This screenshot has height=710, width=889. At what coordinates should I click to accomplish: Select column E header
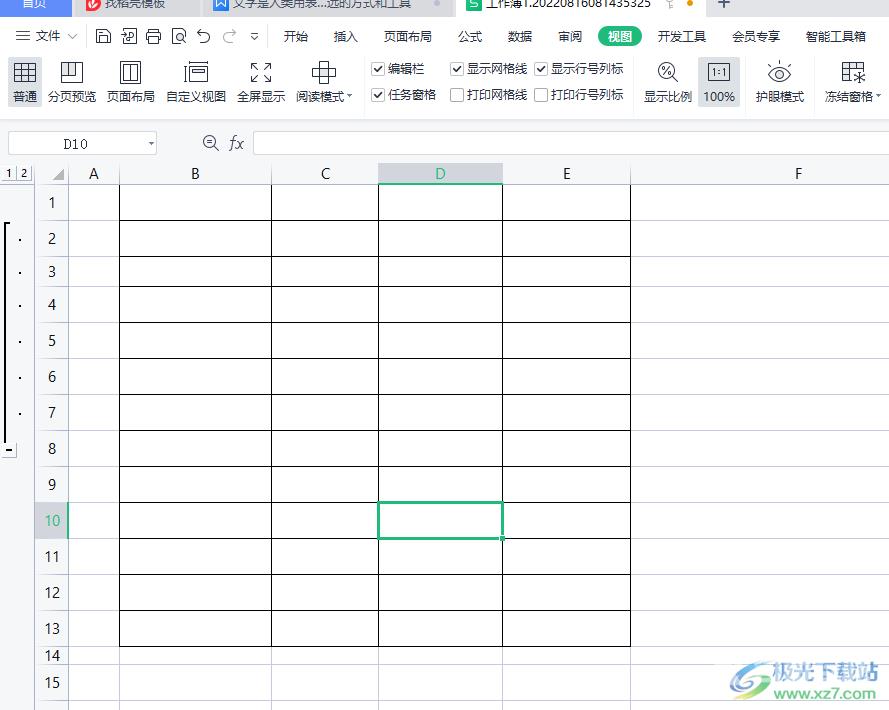click(566, 174)
